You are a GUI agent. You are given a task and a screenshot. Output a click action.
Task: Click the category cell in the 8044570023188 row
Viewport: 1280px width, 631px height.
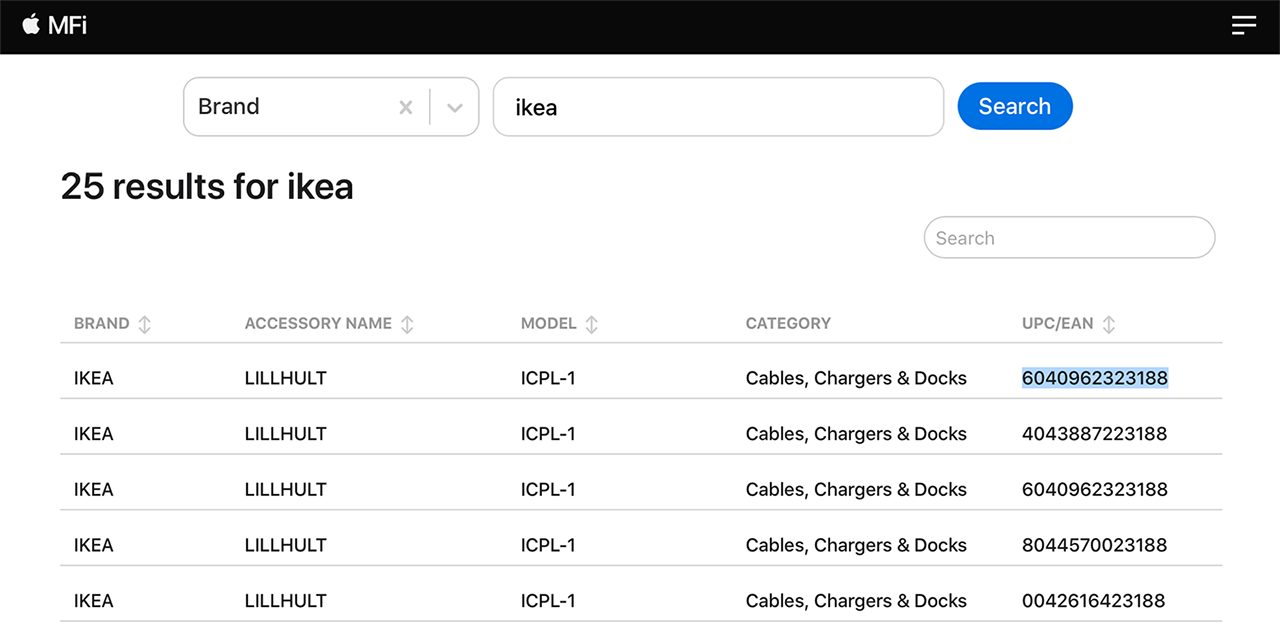tap(856, 545)
